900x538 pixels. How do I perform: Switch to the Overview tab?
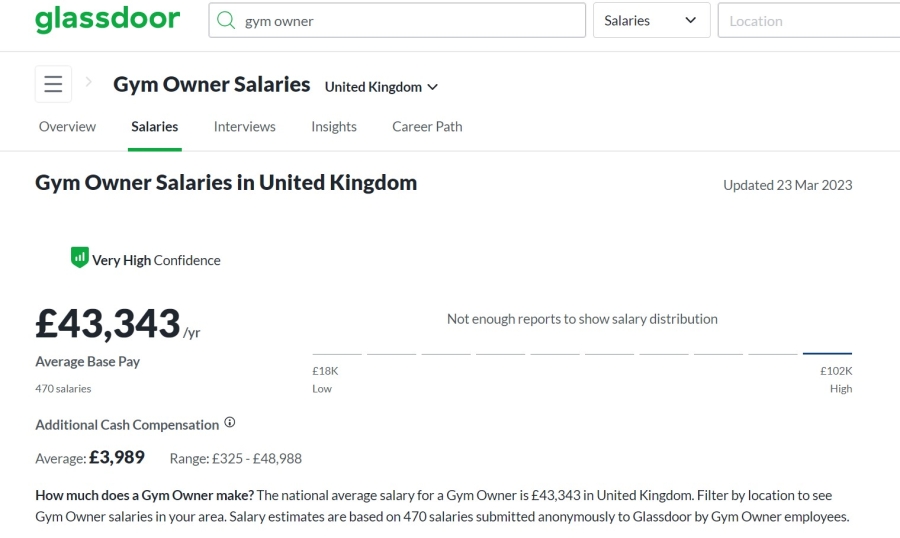[x=67, y=126]
